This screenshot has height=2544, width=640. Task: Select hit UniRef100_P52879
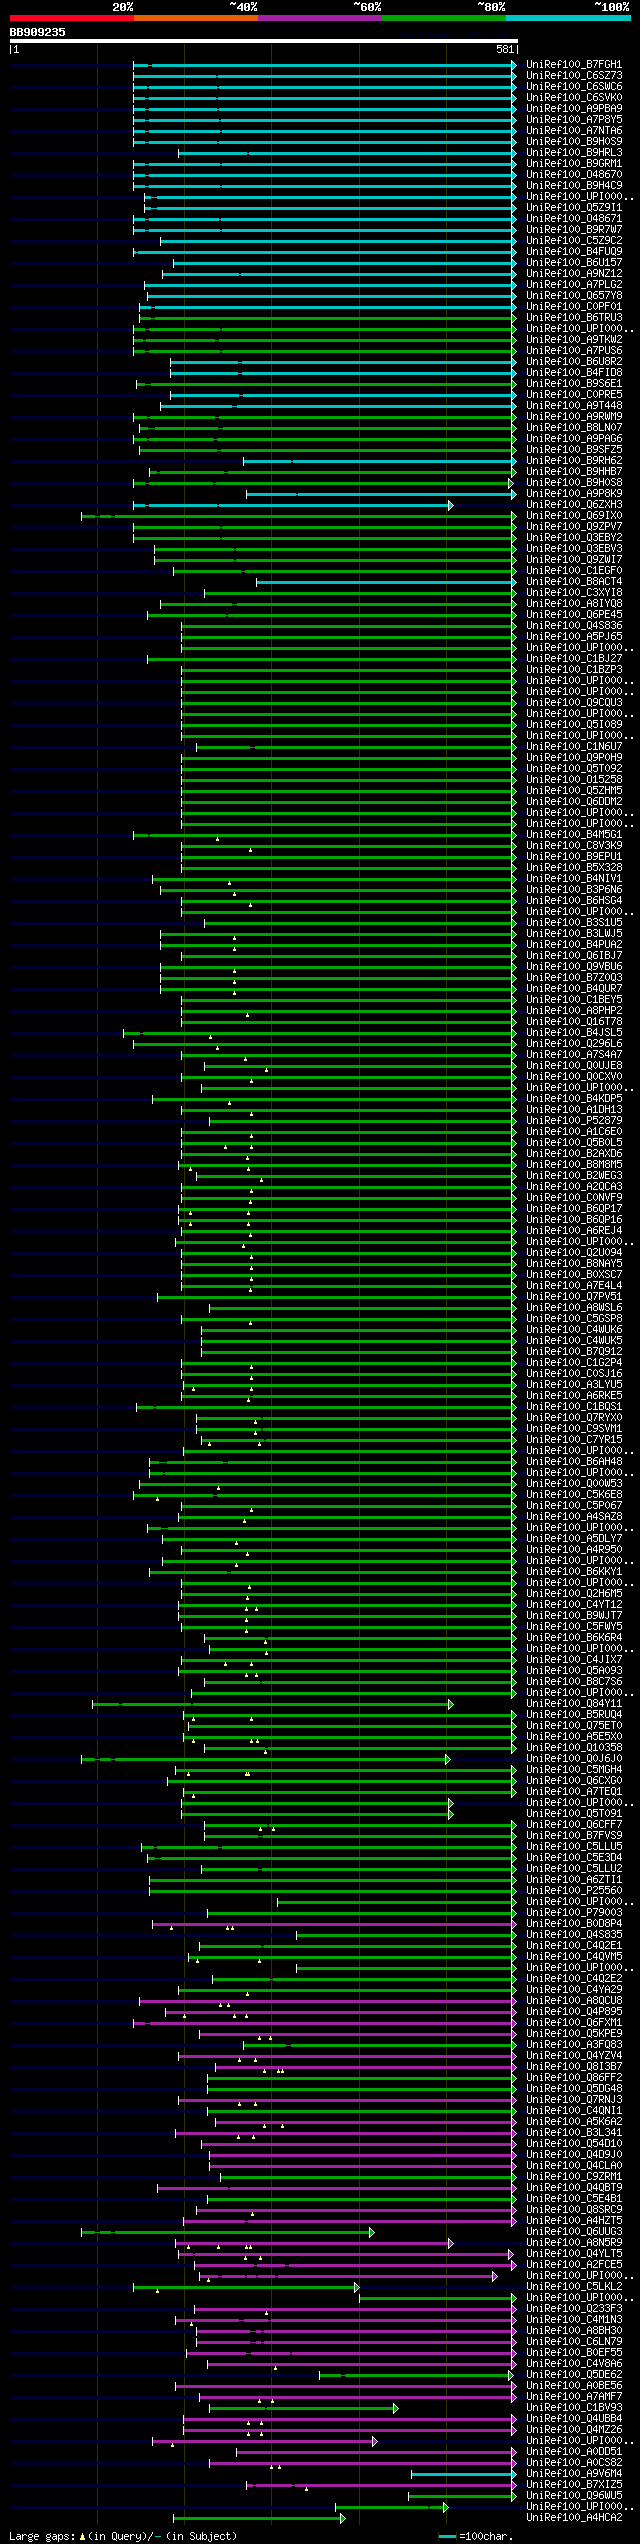click(x=574, y=1121)
